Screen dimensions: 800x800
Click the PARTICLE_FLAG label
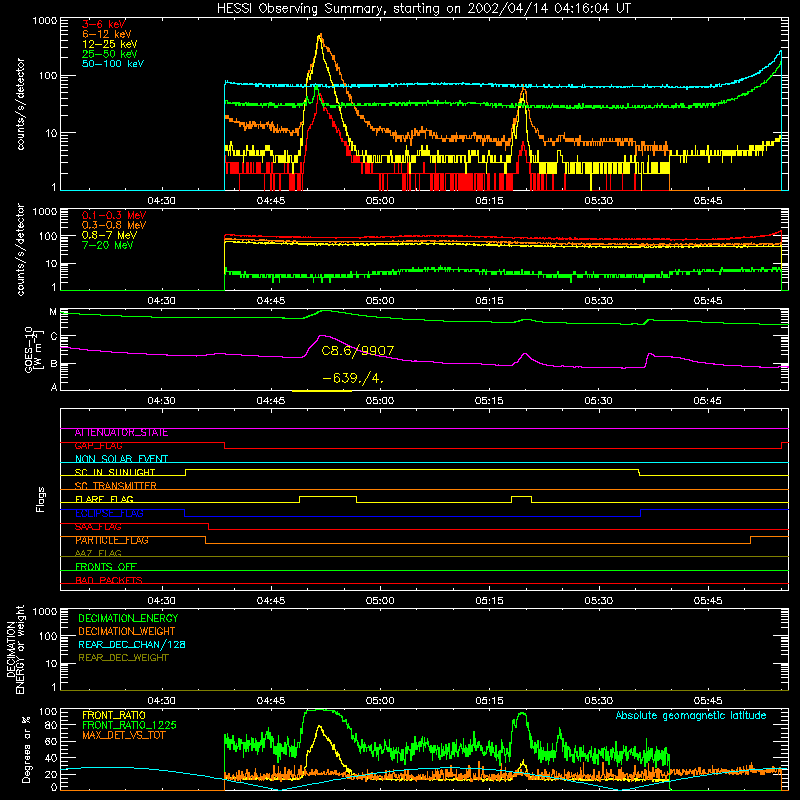(112, 540)
